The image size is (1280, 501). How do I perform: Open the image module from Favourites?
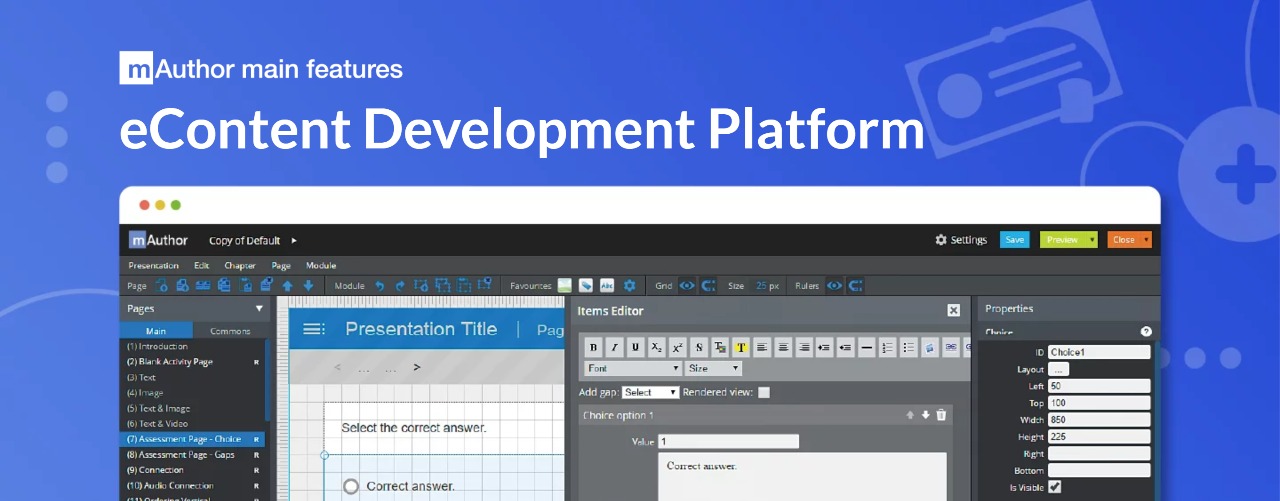tap(565, 286)
